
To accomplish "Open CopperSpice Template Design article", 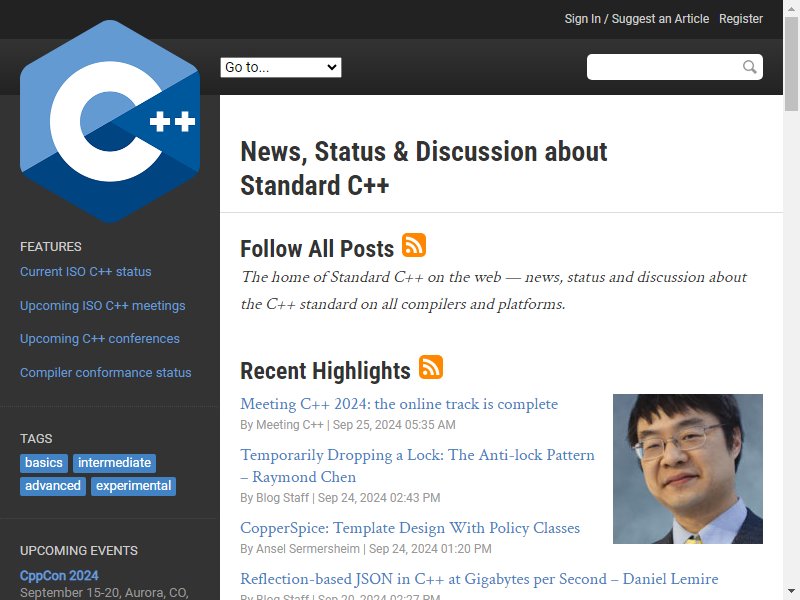I will (x=410, y=528).
